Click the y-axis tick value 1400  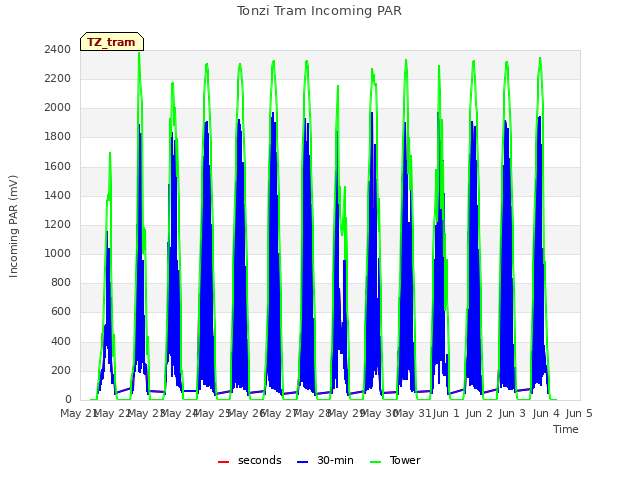(x=58, y=196)
